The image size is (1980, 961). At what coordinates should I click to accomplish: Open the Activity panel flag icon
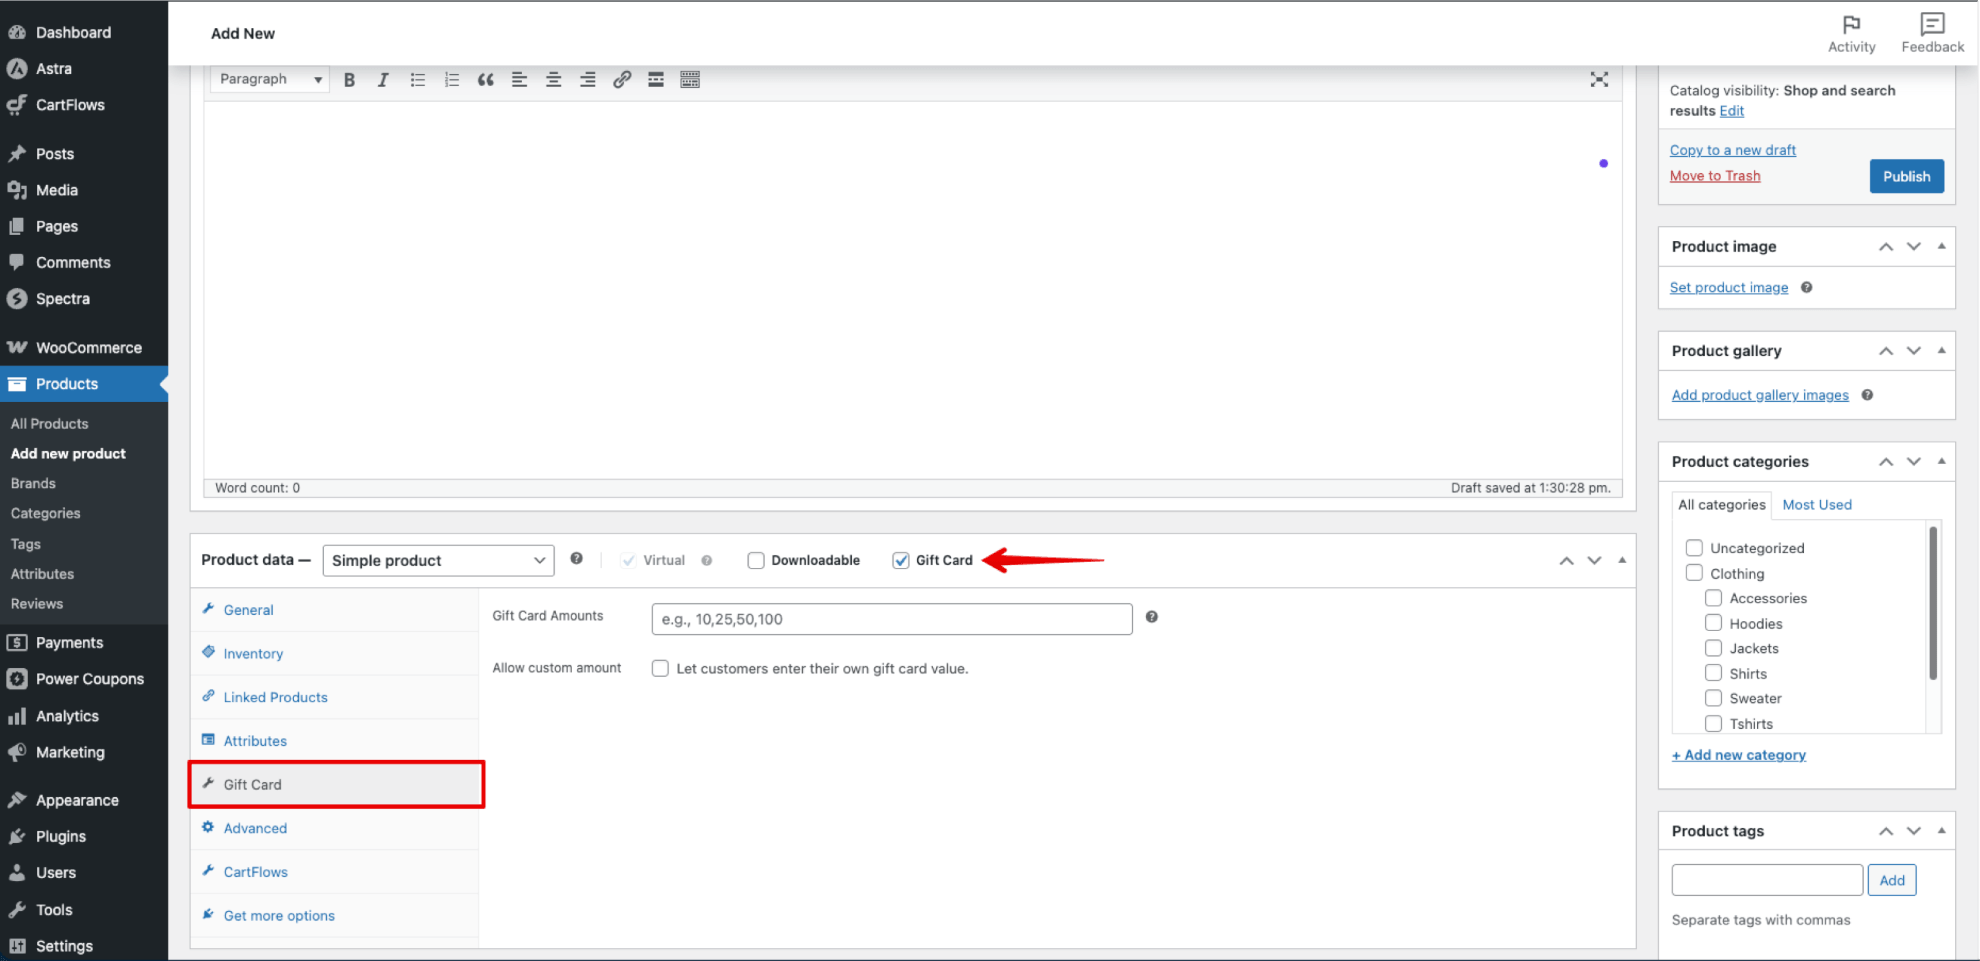[1851, 24]
